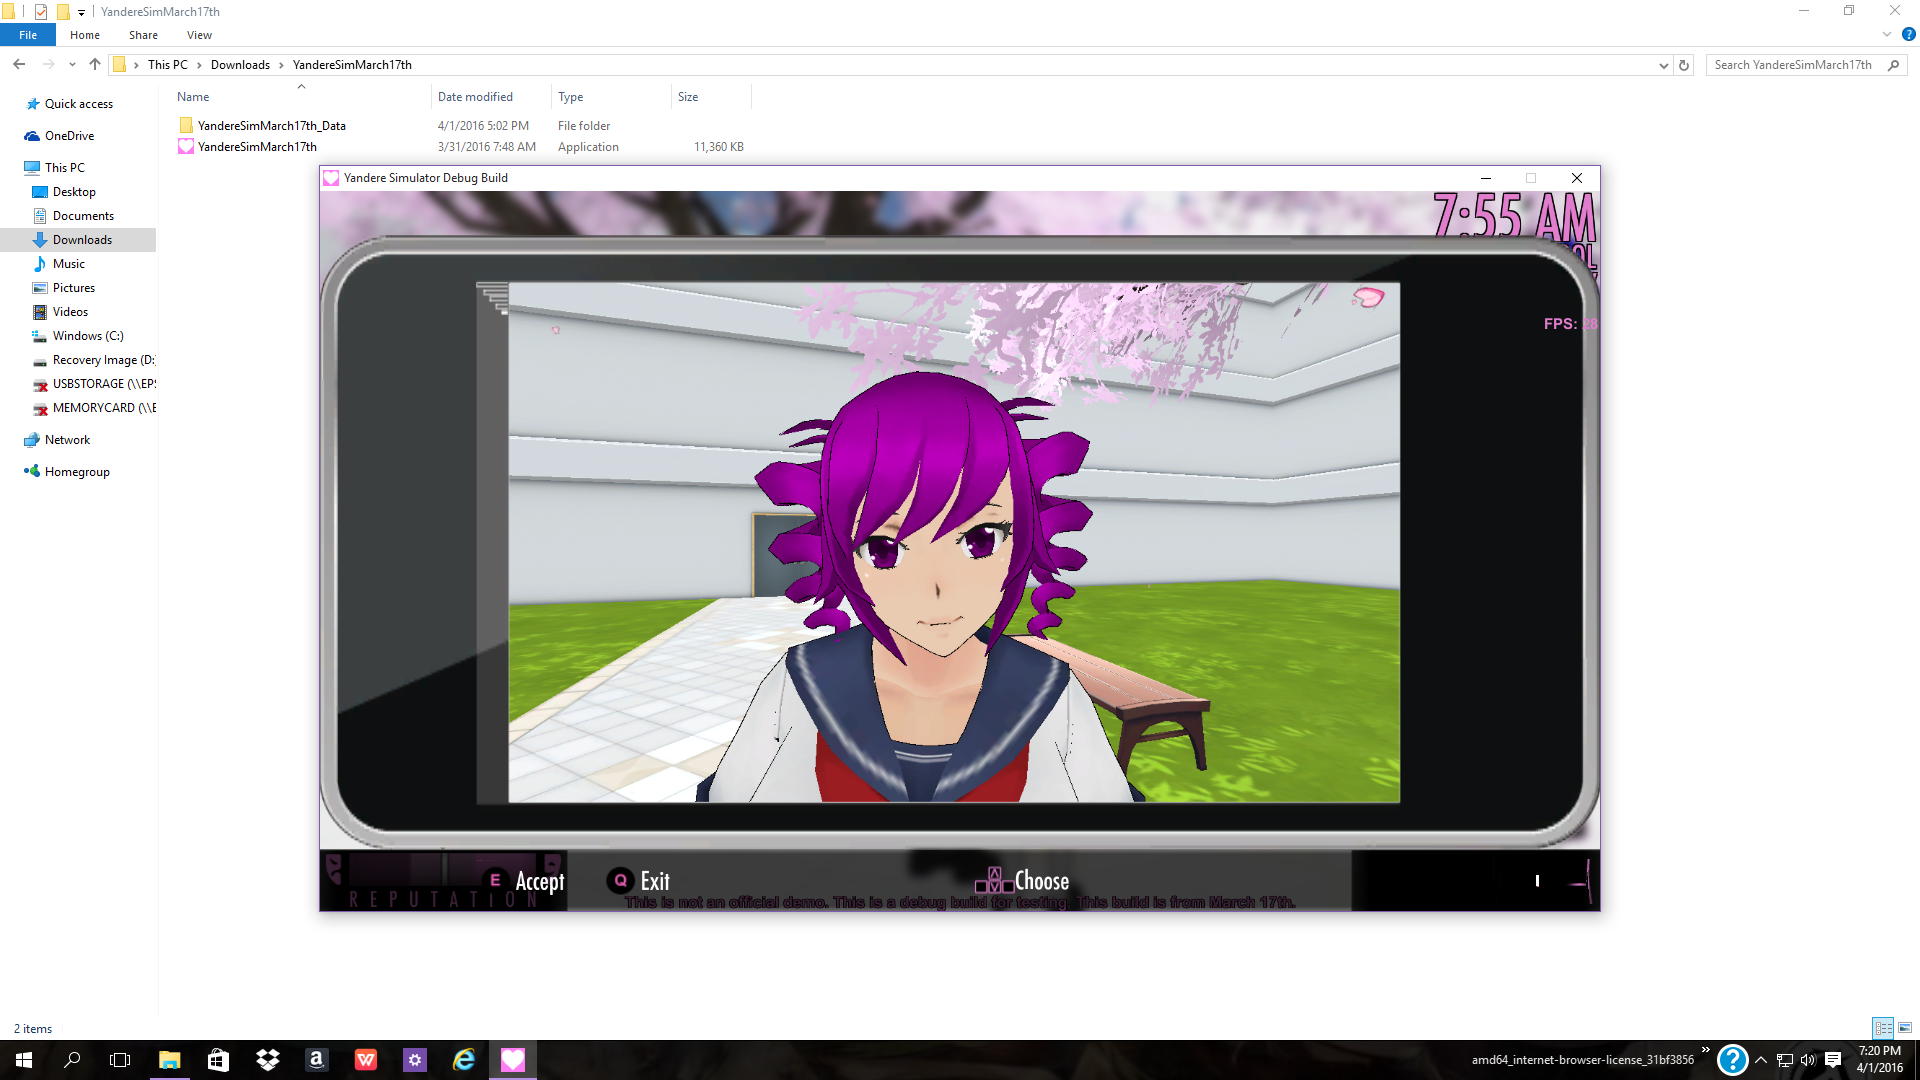Go back in Explorer navigation
Screen dimensions: 1920x1080
click(19, 64)
